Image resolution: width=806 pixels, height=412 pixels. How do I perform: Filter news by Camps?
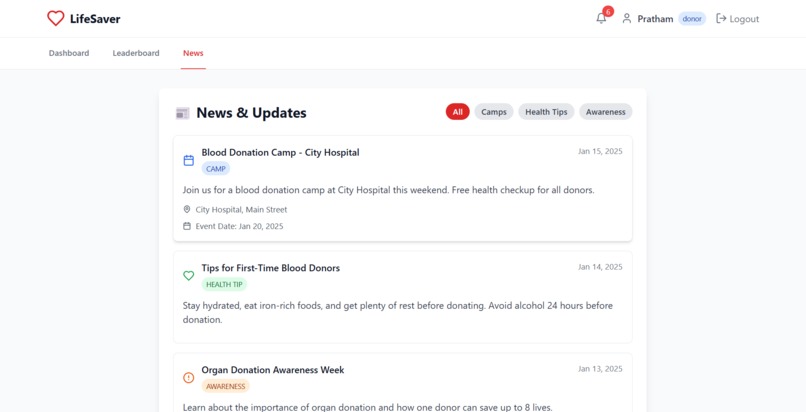[x=494, y=111]
